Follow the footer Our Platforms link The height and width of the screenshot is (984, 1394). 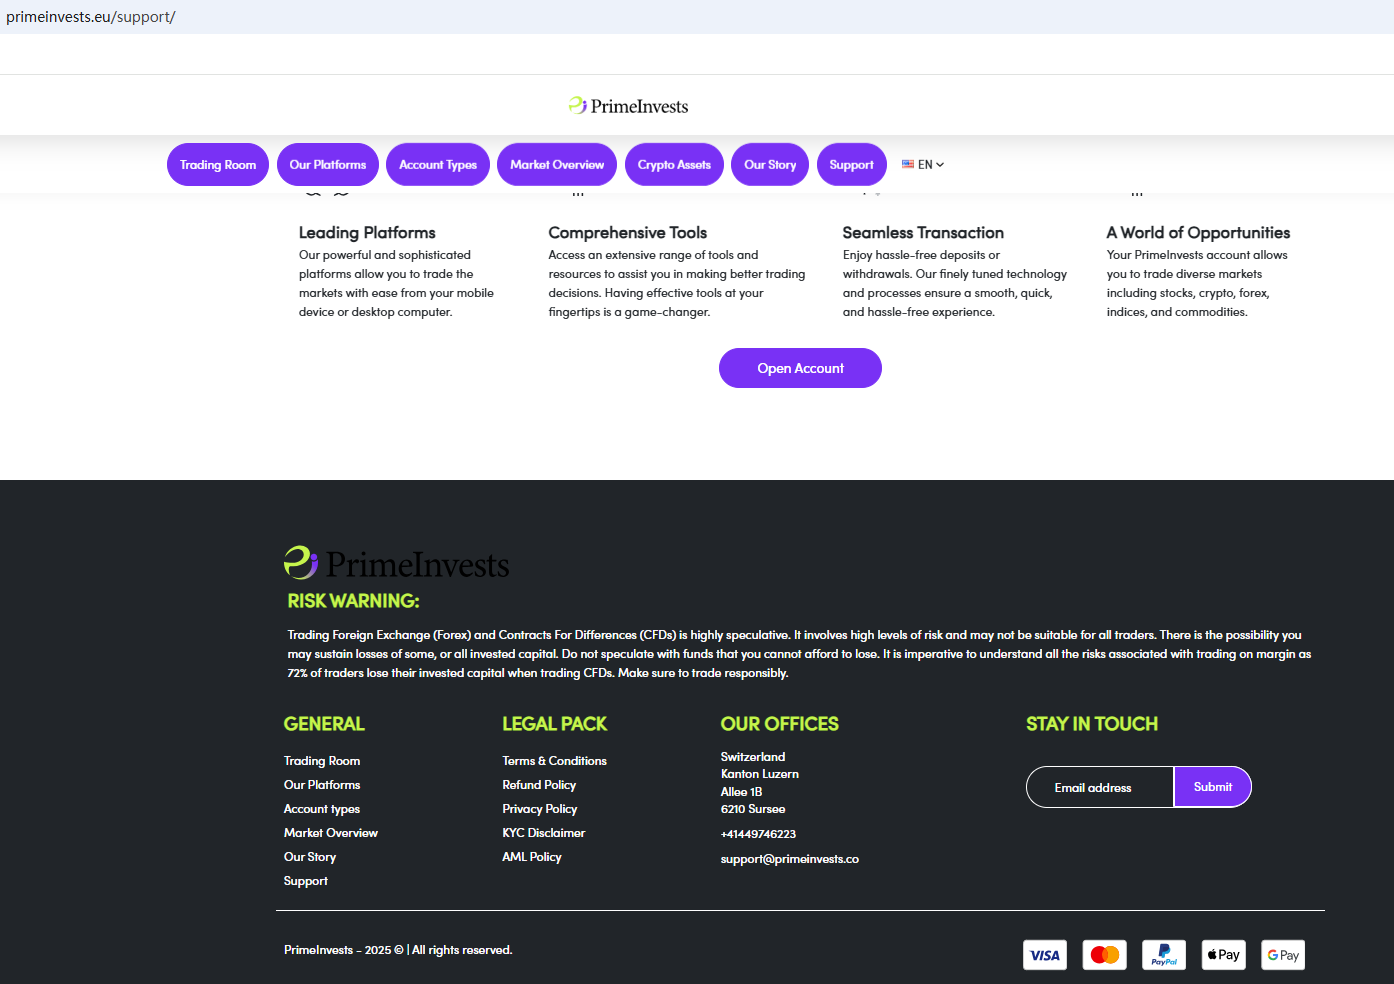coord(322,785)
